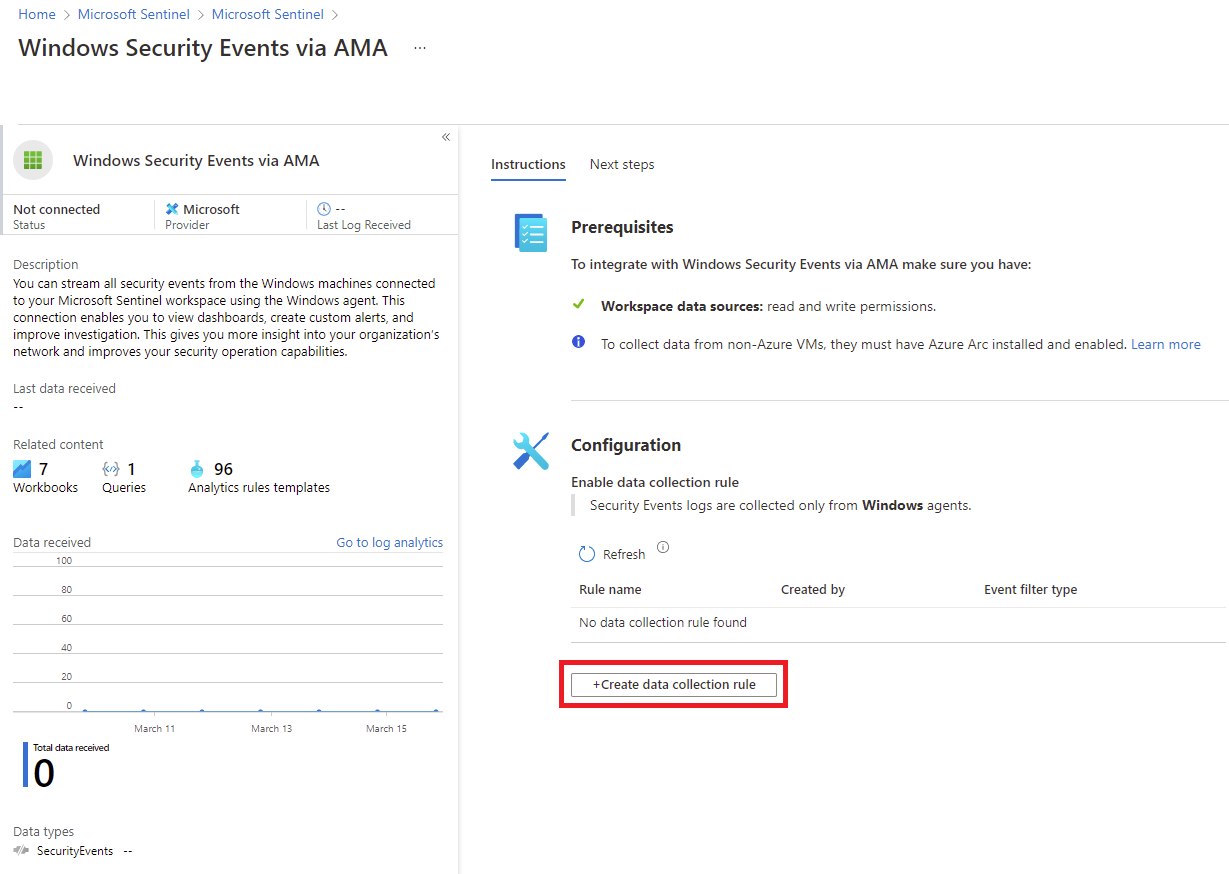Open second Microsoft Sentinel breadcrumb link

pyautogui.click(x=268, y=14)
